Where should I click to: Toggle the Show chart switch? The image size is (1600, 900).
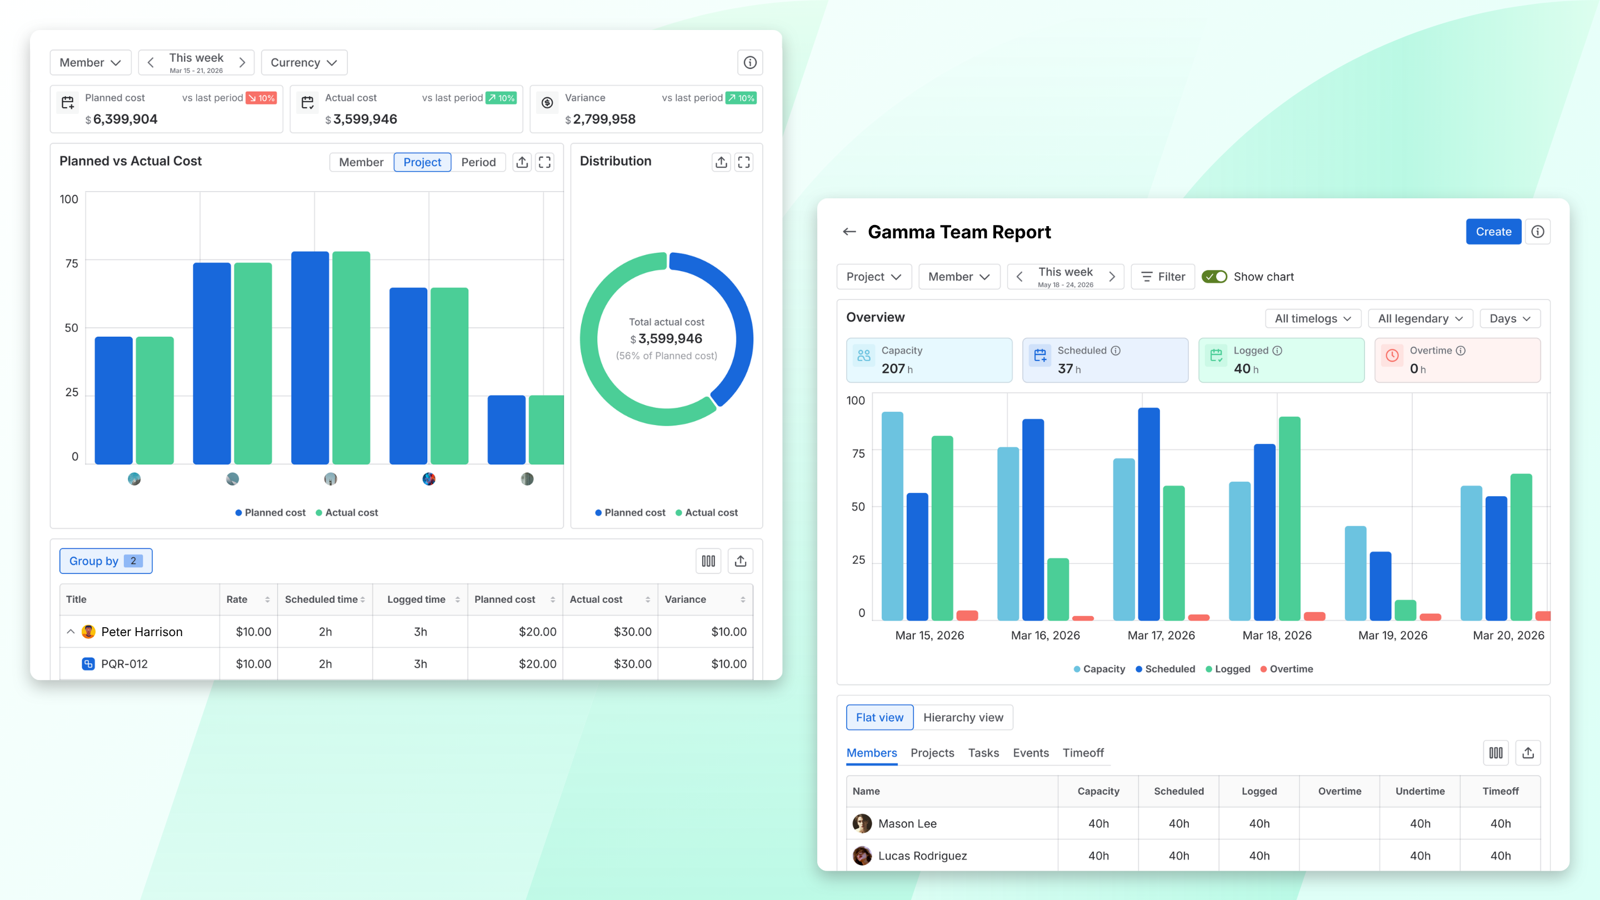coord(1214,277)
